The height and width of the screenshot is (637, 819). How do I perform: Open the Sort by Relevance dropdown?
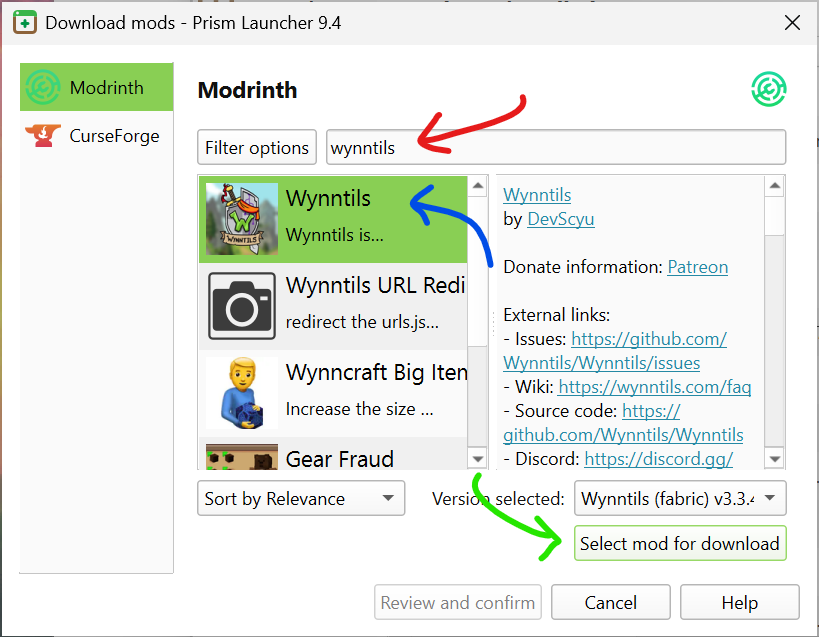pos(300,498)
